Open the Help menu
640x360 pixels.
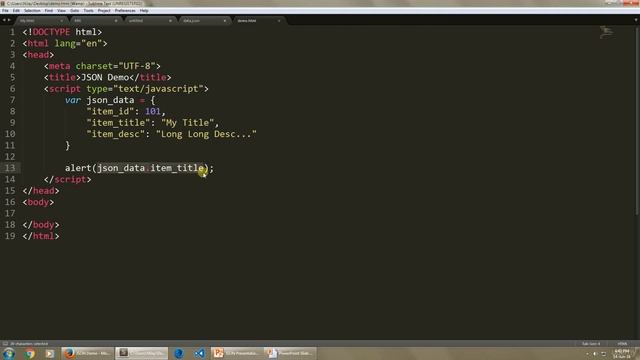pos(144,11)
